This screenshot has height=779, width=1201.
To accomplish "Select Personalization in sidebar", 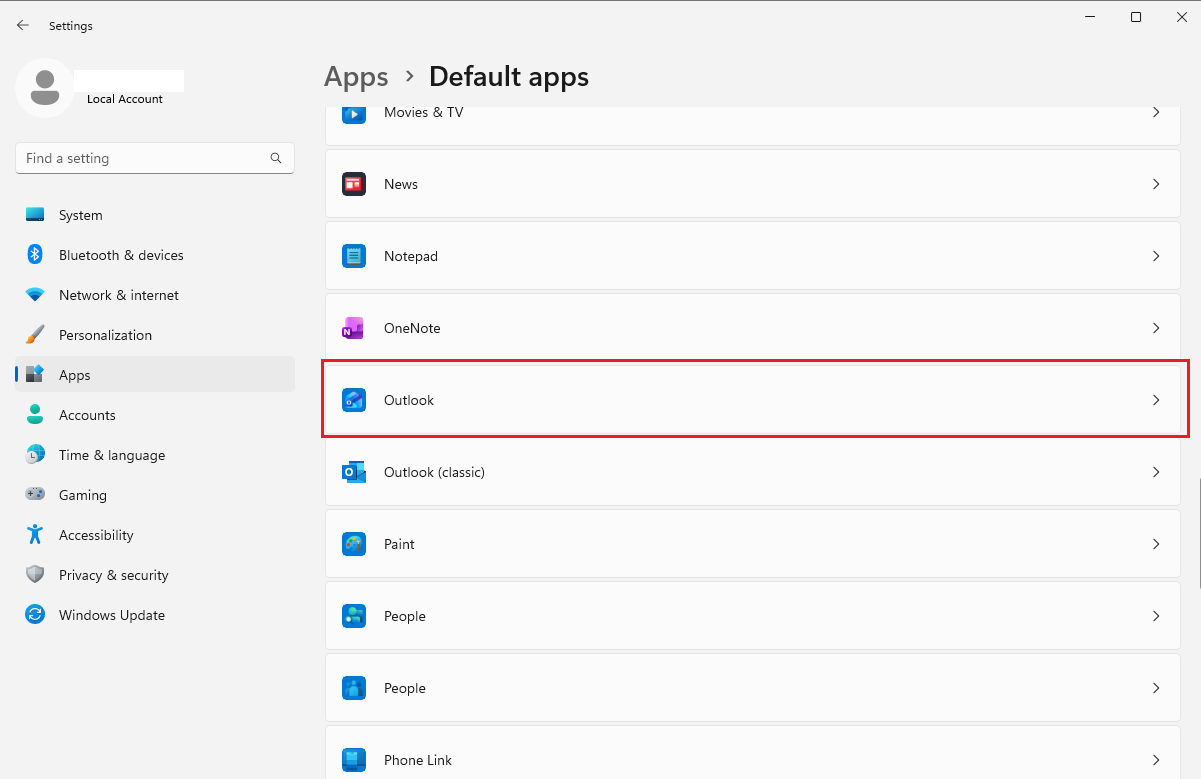I will pyautogui.click(x=155, y=335).
